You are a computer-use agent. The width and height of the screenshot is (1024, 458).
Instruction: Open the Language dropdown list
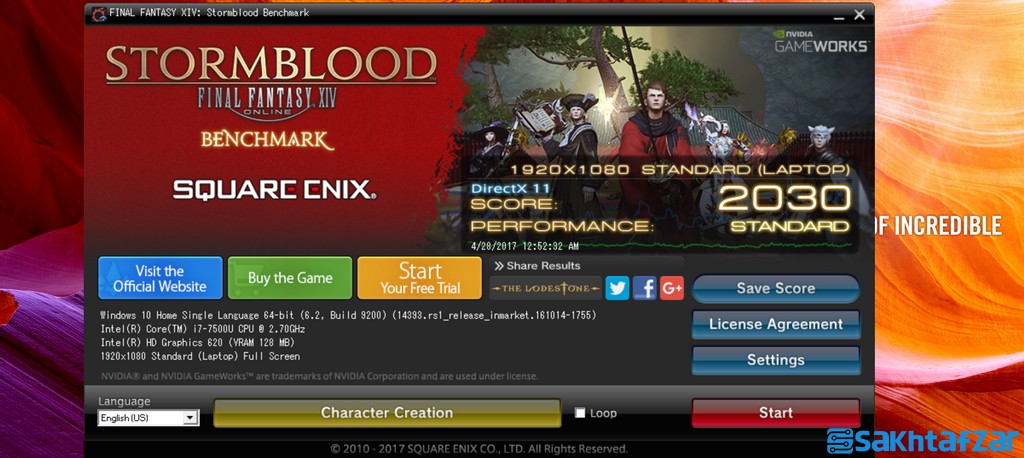click(x=148, y=417)
